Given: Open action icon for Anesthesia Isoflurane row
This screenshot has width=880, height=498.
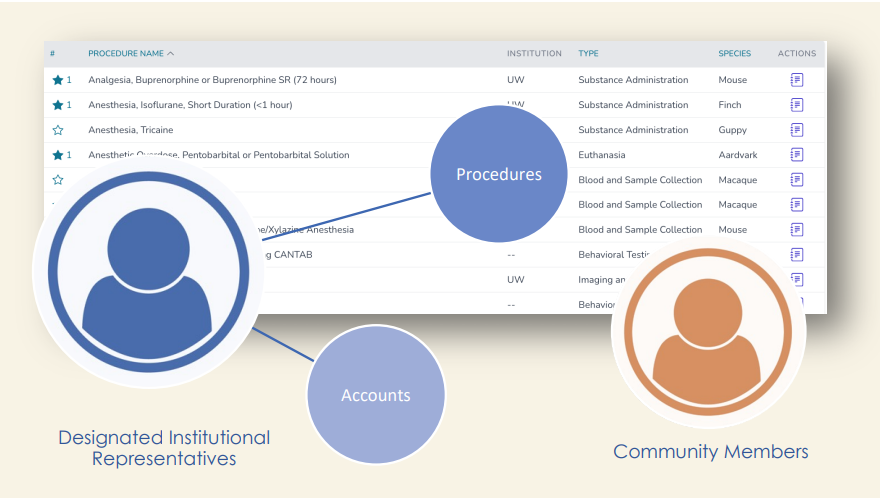Looking at the screenshot, I should [796, 105].
